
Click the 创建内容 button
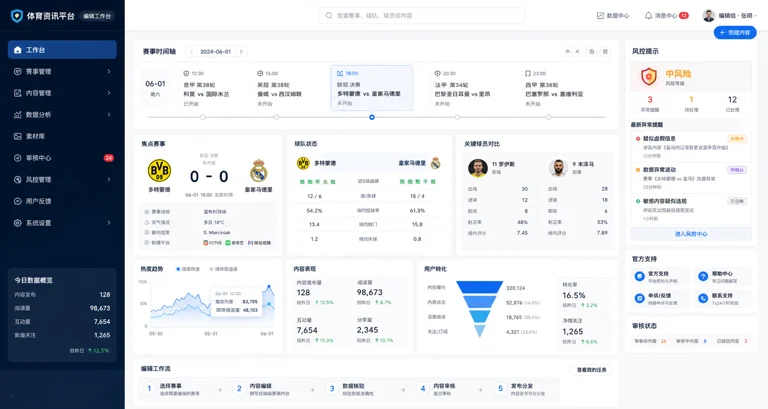pyautogui.click(x=735, y=33)
